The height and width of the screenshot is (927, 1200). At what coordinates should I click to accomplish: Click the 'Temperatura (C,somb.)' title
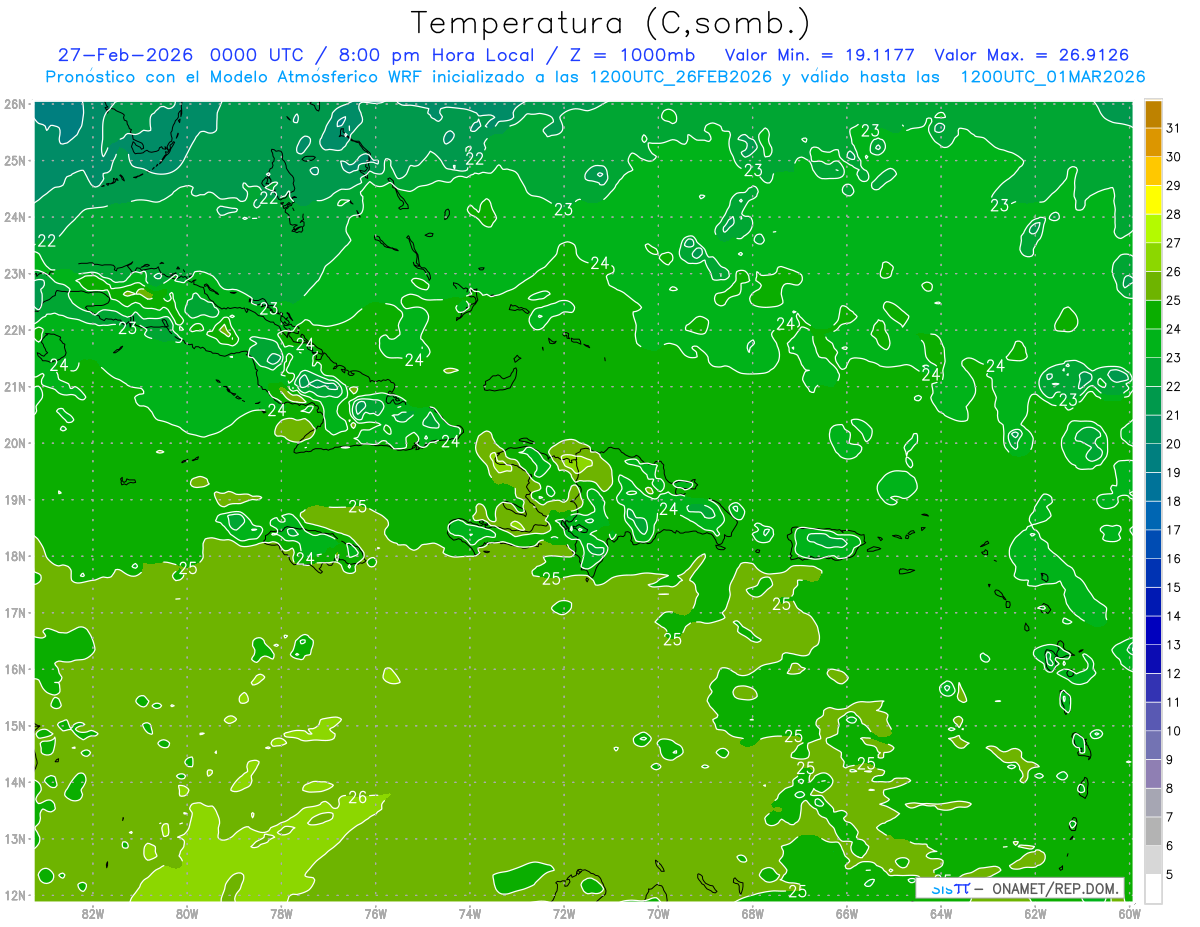tap(611, 23)
